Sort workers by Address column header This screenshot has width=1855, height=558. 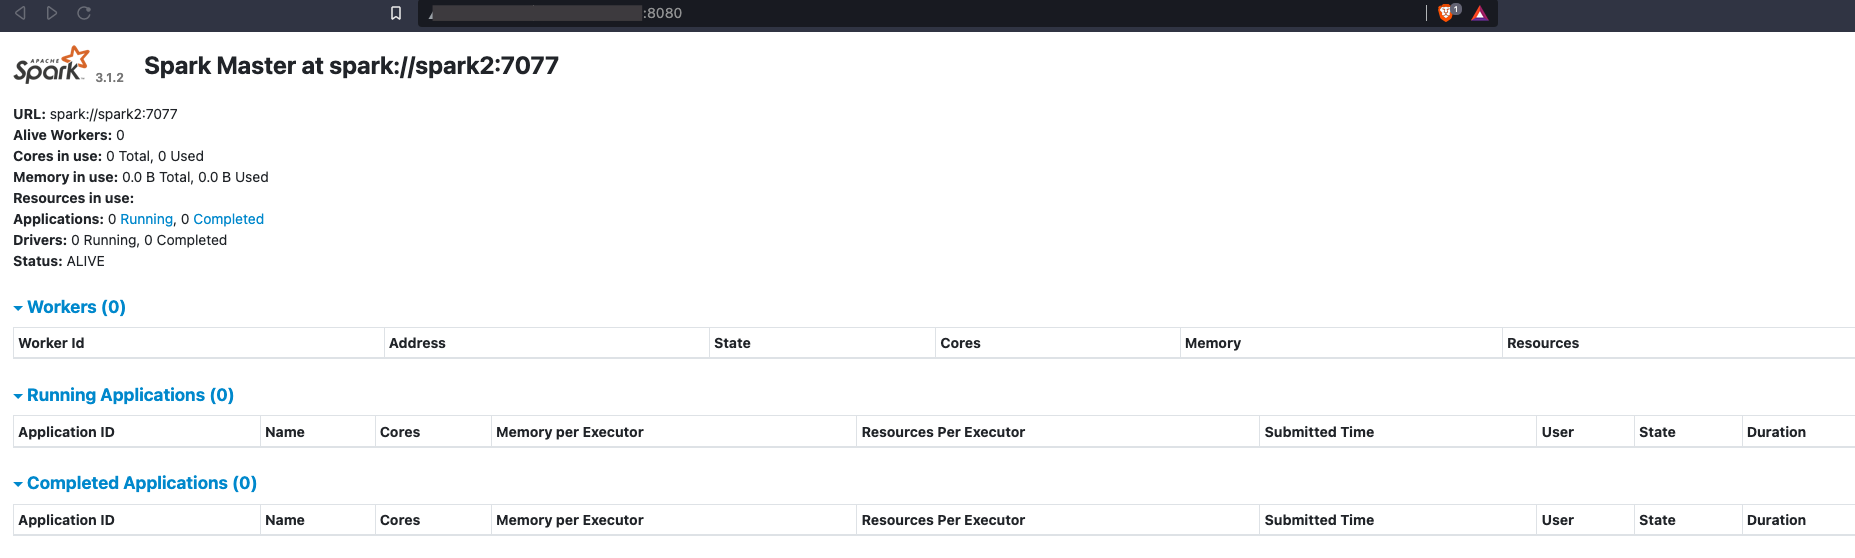pyautogui.click(x=417, y=343)
